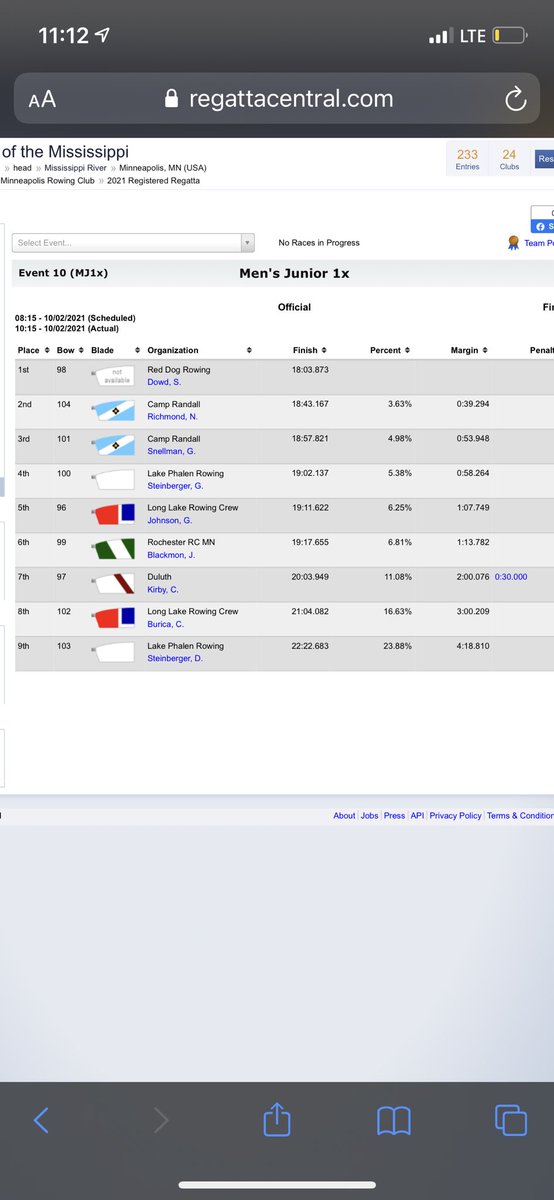Image resolution: width=554 pixels, height=1200 pixels.
Task: Open the Privacy Policy footer link
Action: [x=456, y=816]
